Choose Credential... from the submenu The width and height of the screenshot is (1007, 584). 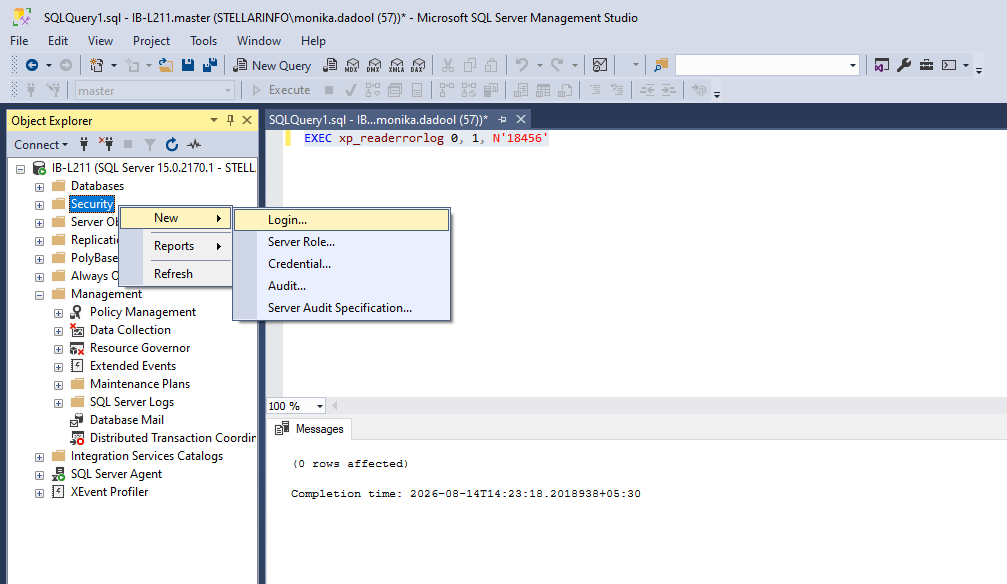(342, 264)
